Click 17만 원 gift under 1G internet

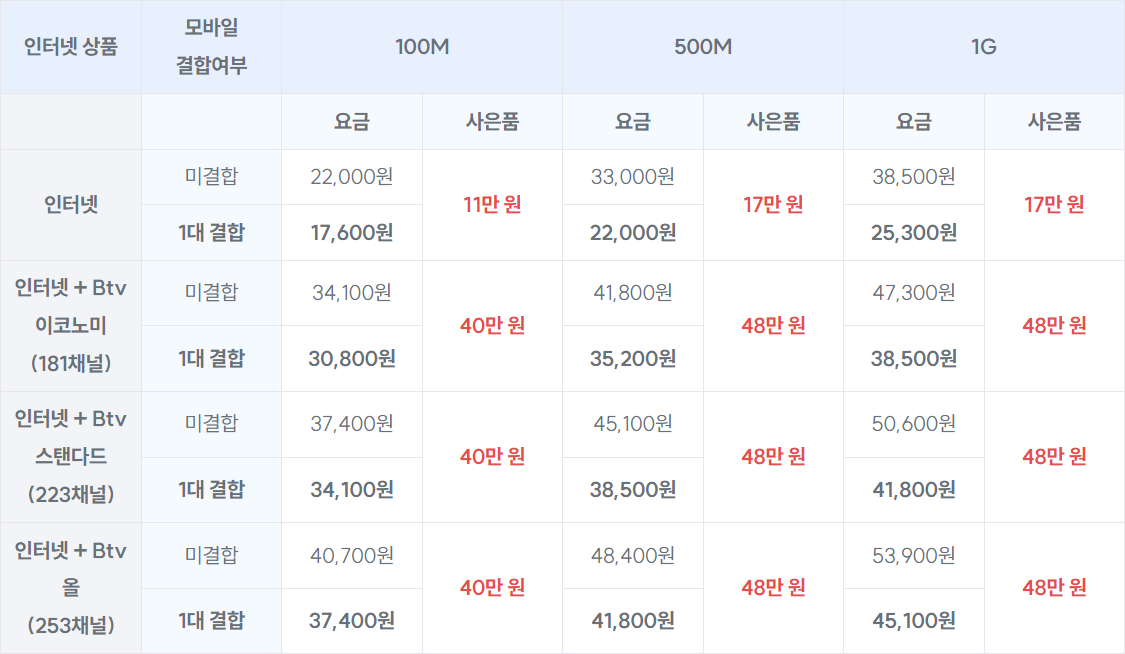pyautogui.click(x=1054, y=205)
